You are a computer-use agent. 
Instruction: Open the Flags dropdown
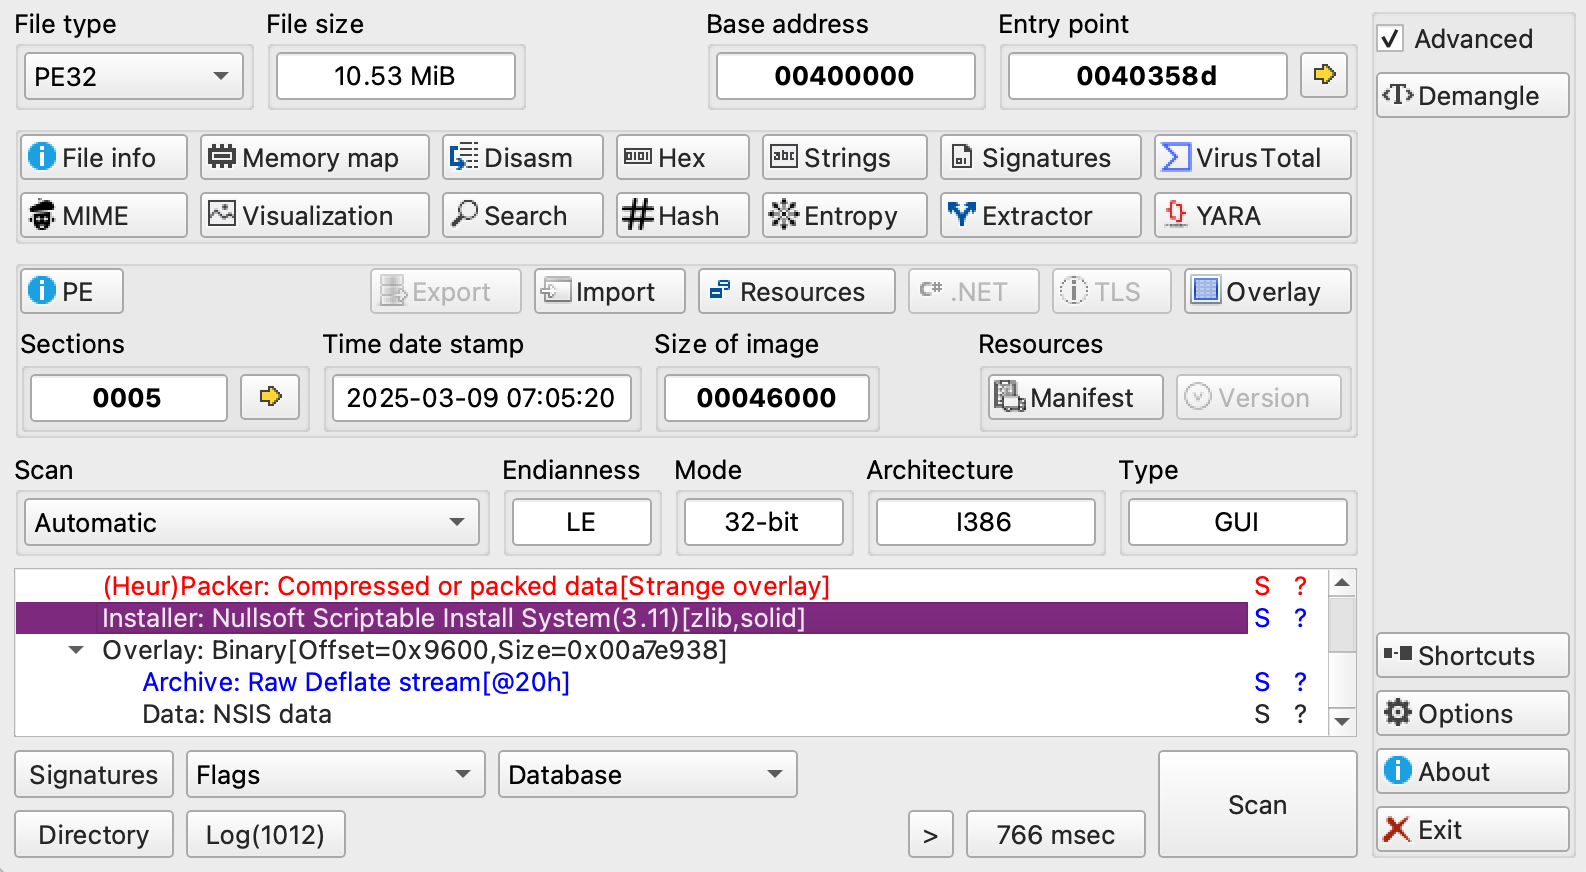(x=335, y=775)
